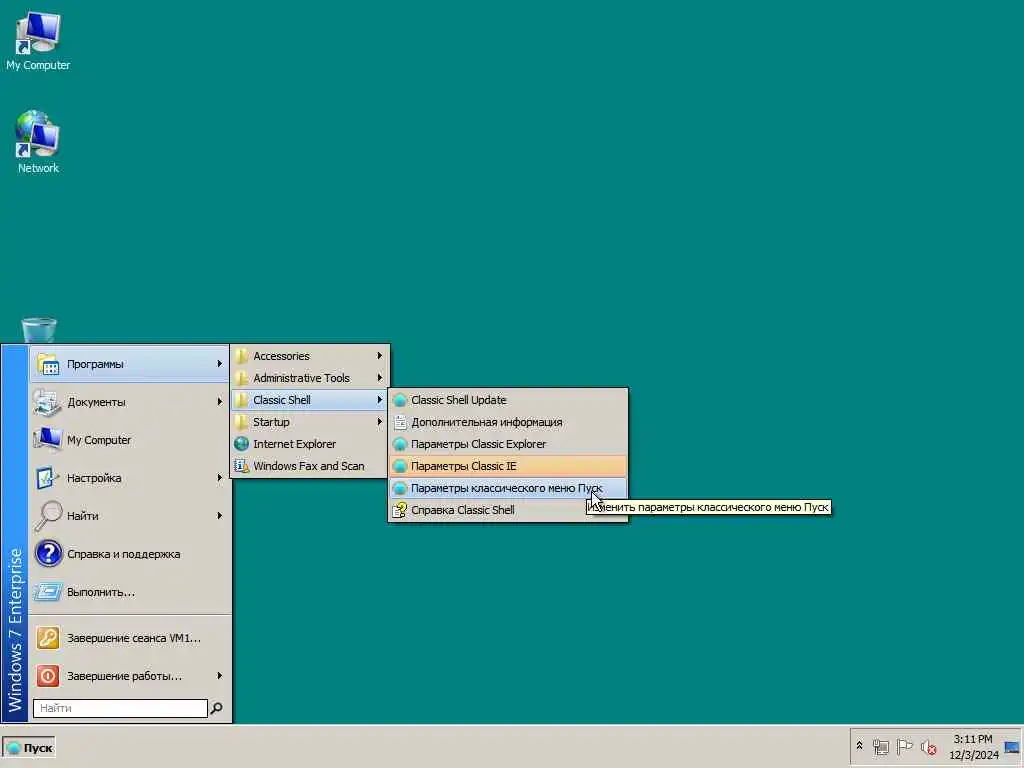
Task: Click the Документы icon in Start menu
Action: click(48, 402)
